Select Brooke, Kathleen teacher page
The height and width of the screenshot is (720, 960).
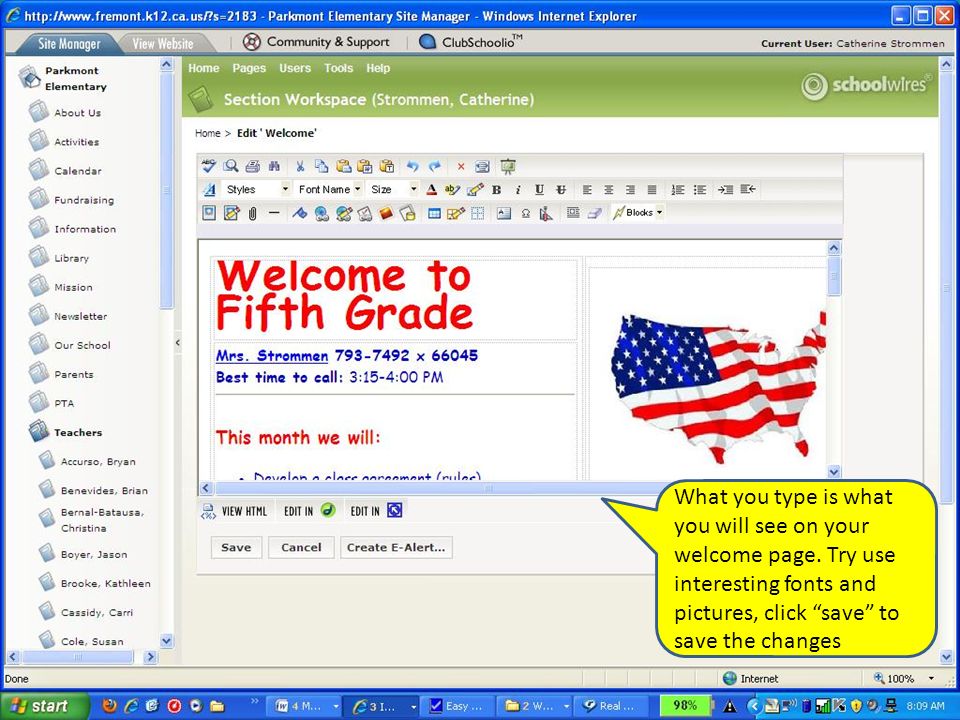click(x=105, y=583)
